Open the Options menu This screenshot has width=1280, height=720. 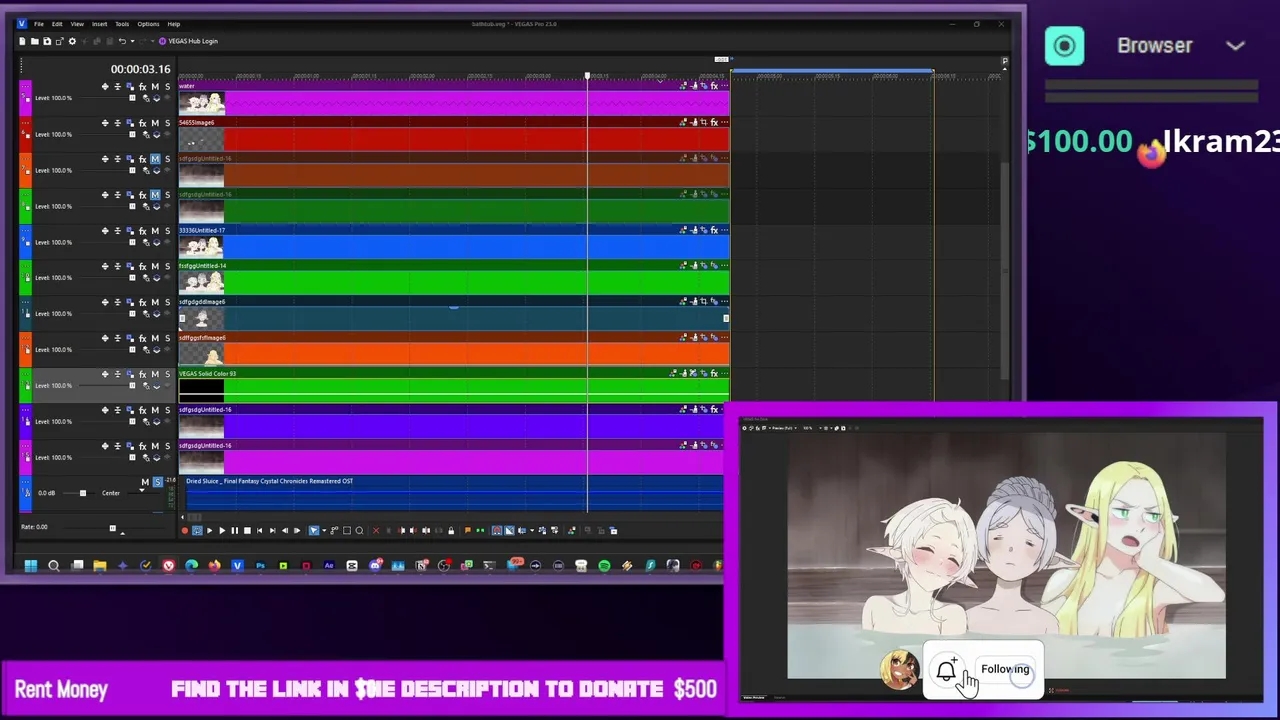coord(148,24)
